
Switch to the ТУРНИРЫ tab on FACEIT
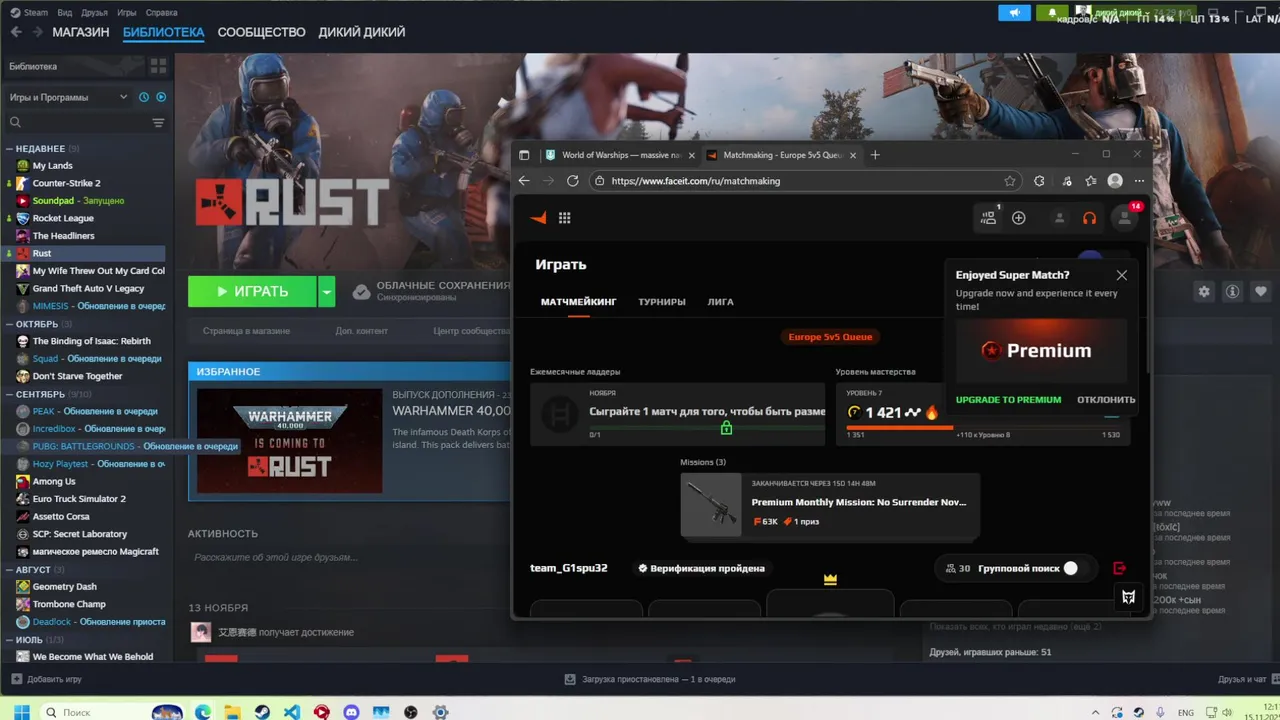tap(662, 302)
